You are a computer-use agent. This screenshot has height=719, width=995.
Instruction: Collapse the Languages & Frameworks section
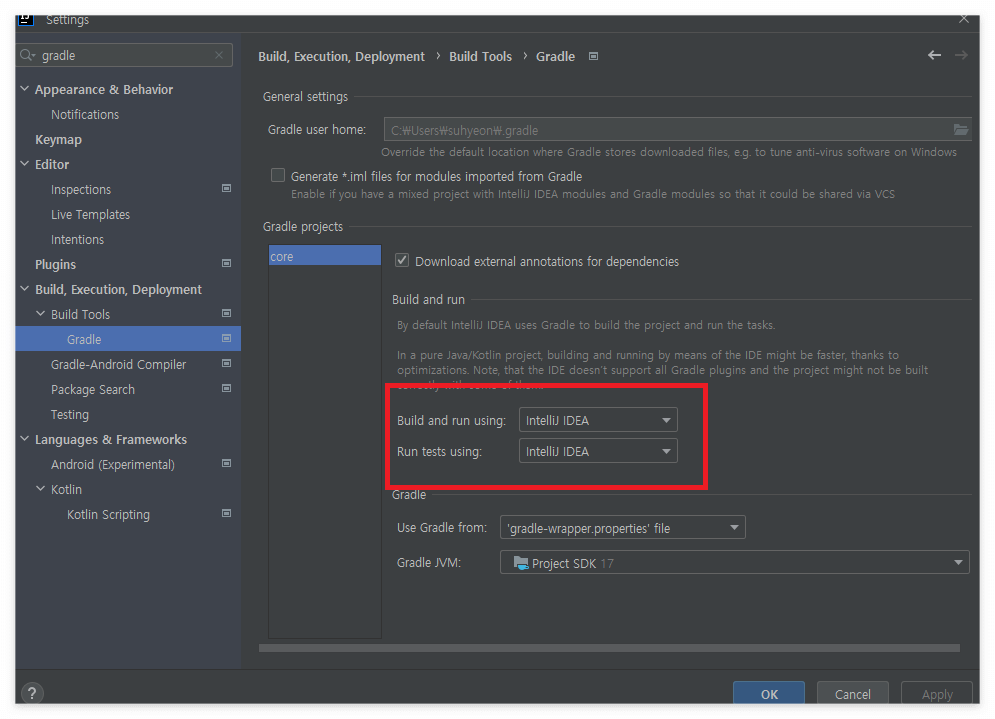(25, 439)
